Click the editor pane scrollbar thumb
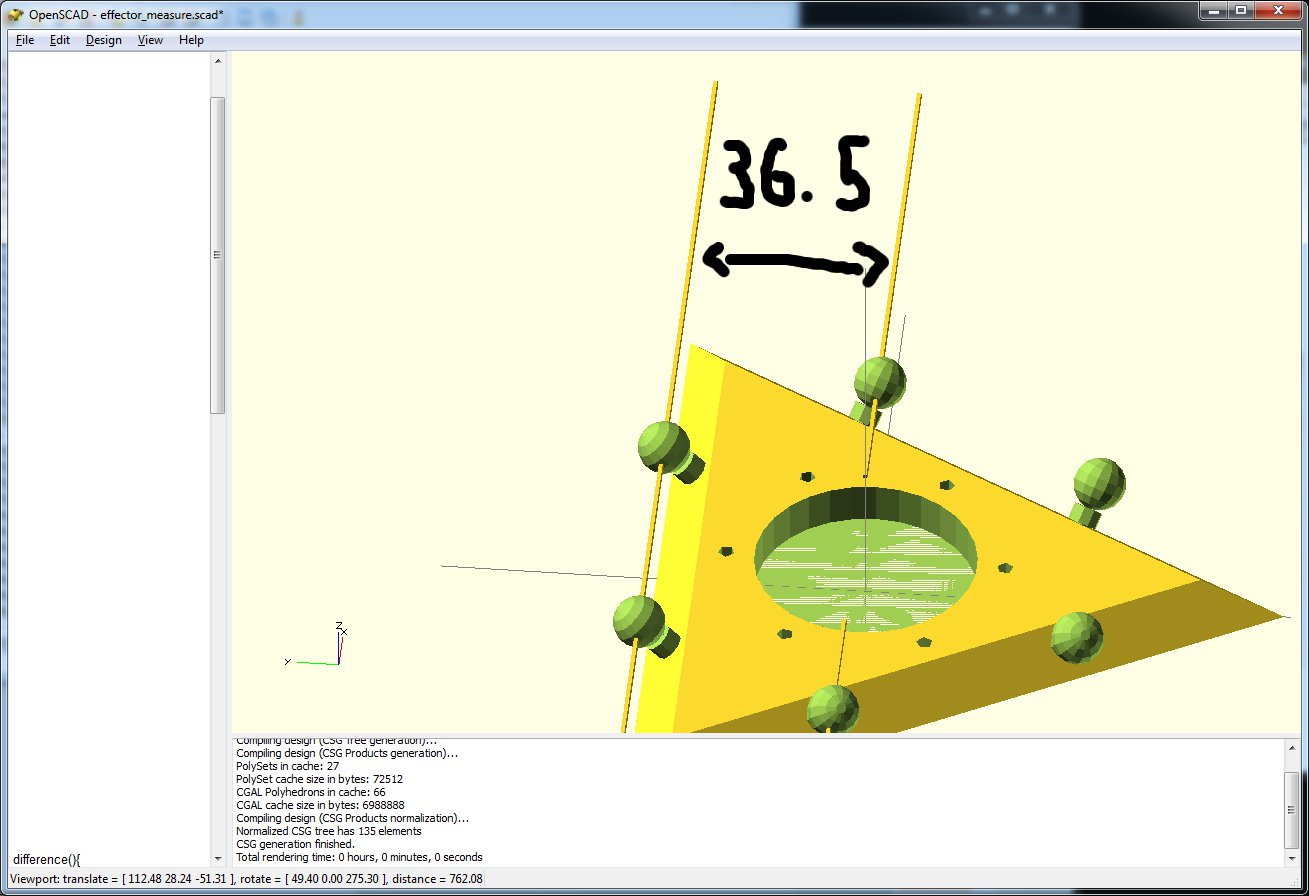The height and width of the screenshot is (896, 1309). [218, 255]
